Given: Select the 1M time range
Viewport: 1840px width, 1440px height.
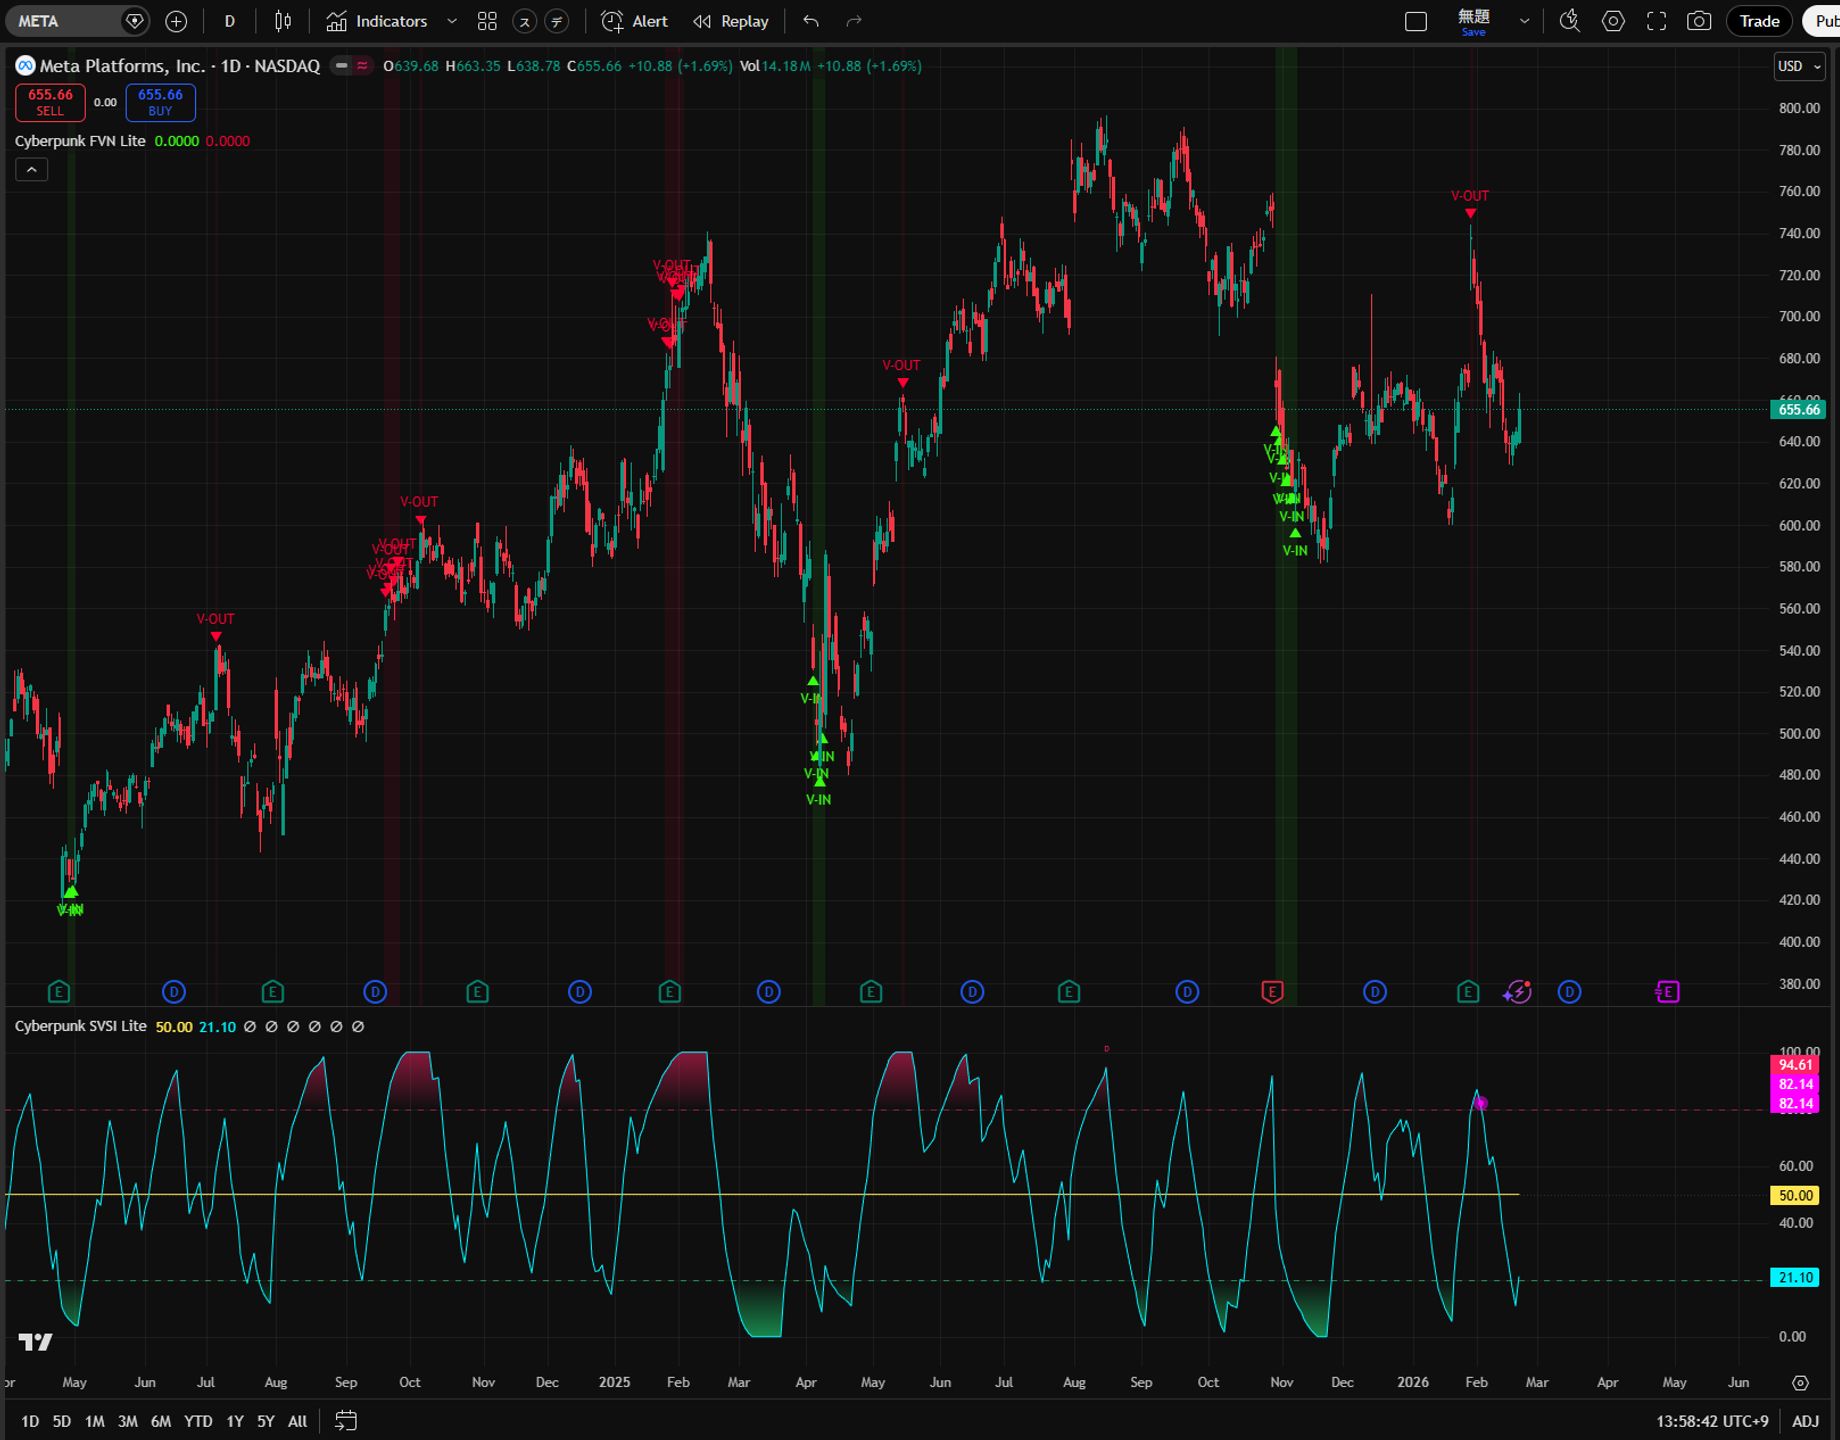Looking at the screenshot, I should (94, 1421).
